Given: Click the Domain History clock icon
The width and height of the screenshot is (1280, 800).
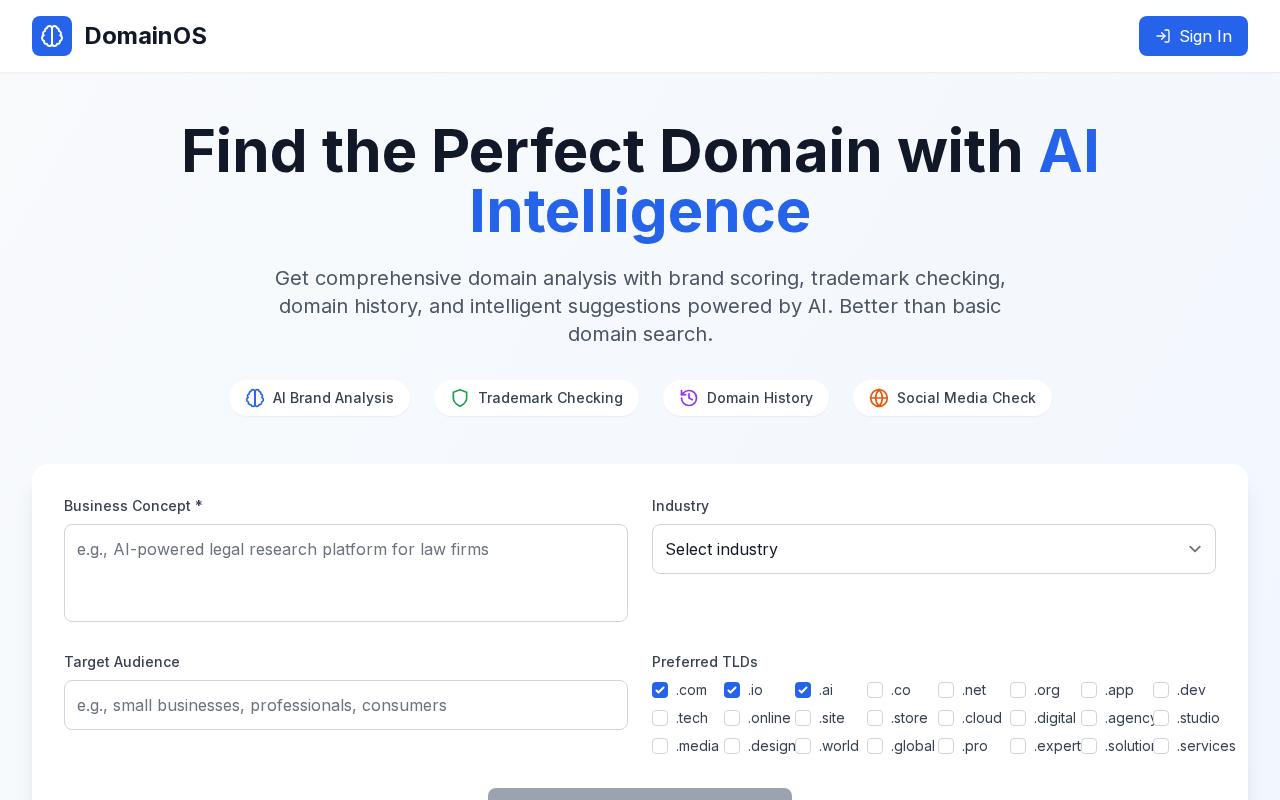Looking at the screenshot, I should (x=689, y=398).
